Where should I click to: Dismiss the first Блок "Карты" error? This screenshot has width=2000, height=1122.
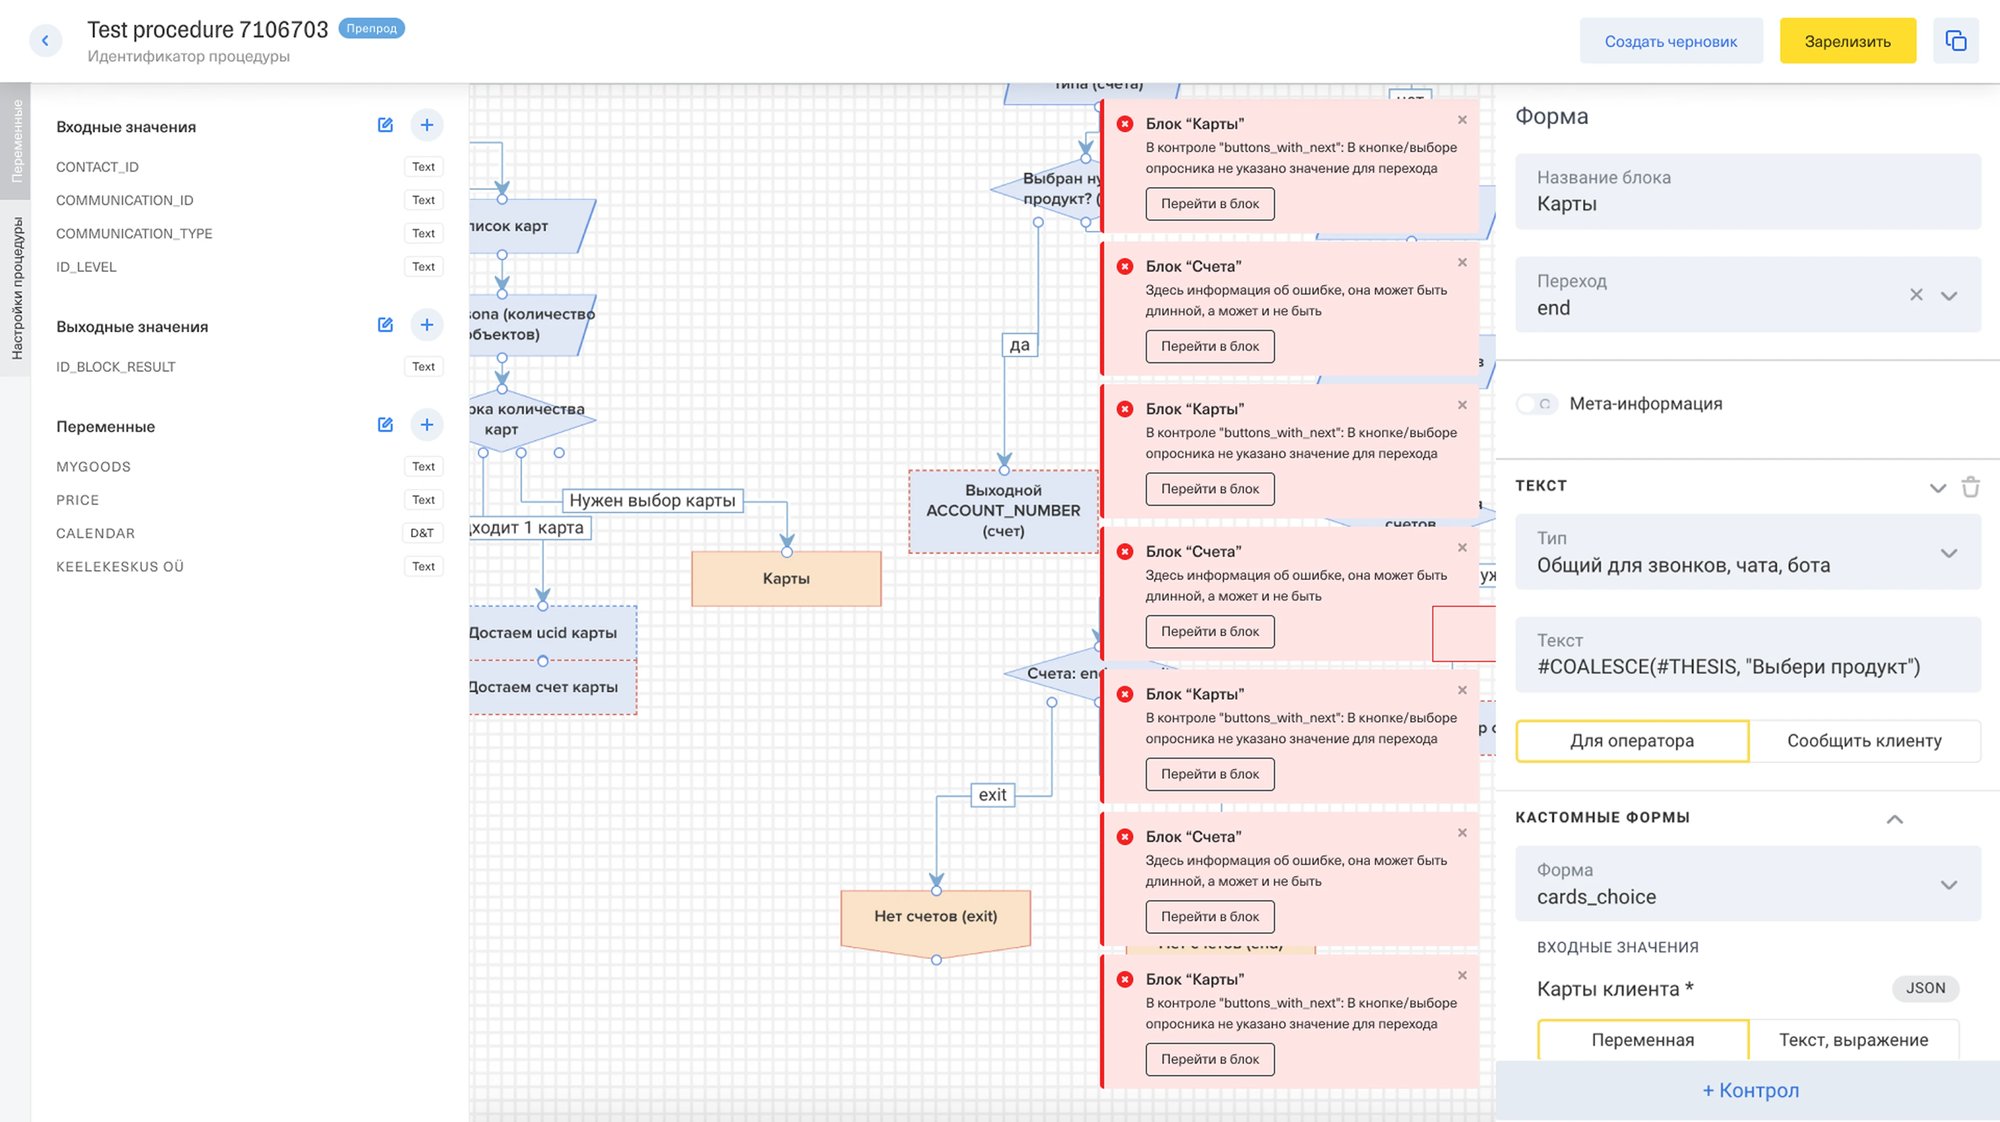click(x=1462, y=120)
